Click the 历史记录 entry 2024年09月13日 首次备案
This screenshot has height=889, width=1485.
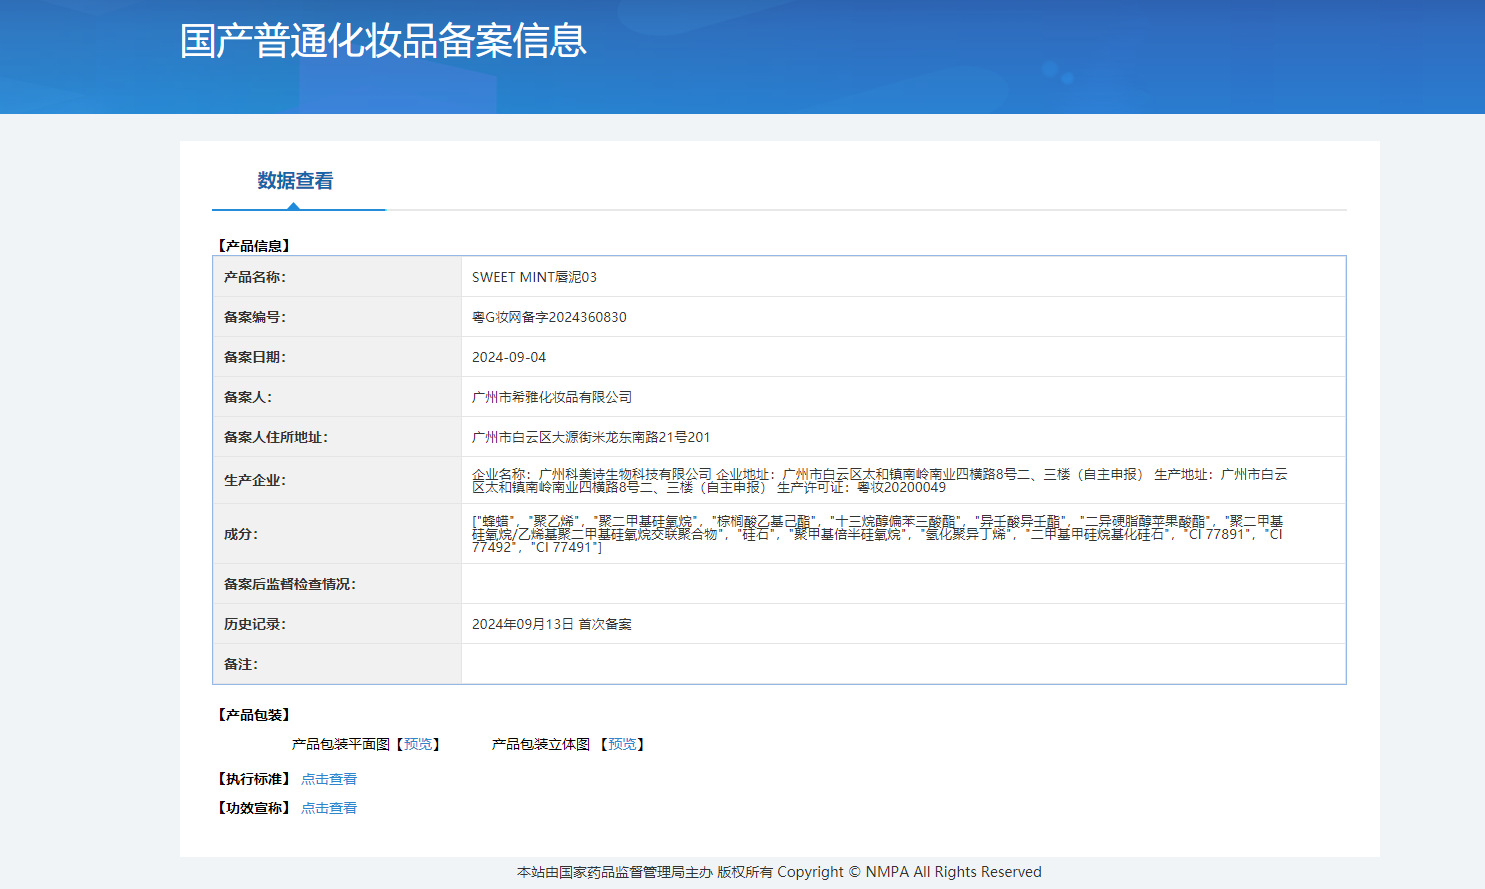552,624
